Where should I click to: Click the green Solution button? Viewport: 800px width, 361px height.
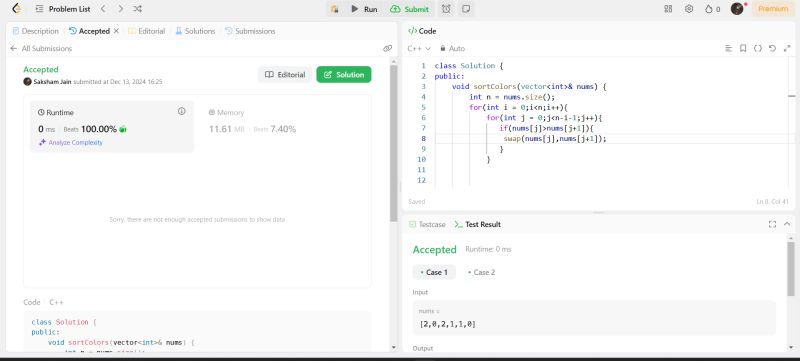(x=344, y=74)
